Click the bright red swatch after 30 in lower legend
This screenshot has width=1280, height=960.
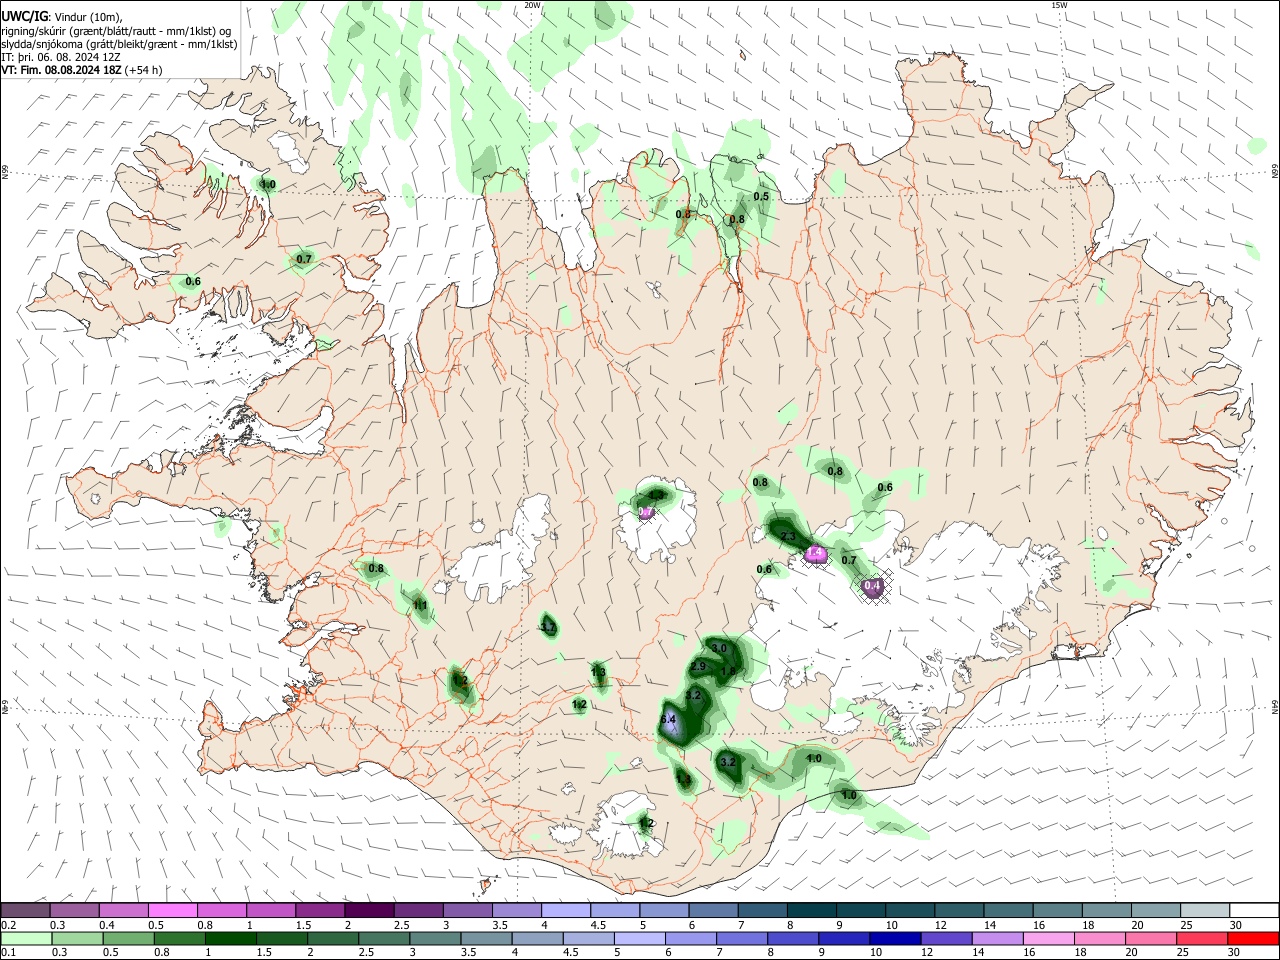pyautogui.click(x=1252, y=938)
